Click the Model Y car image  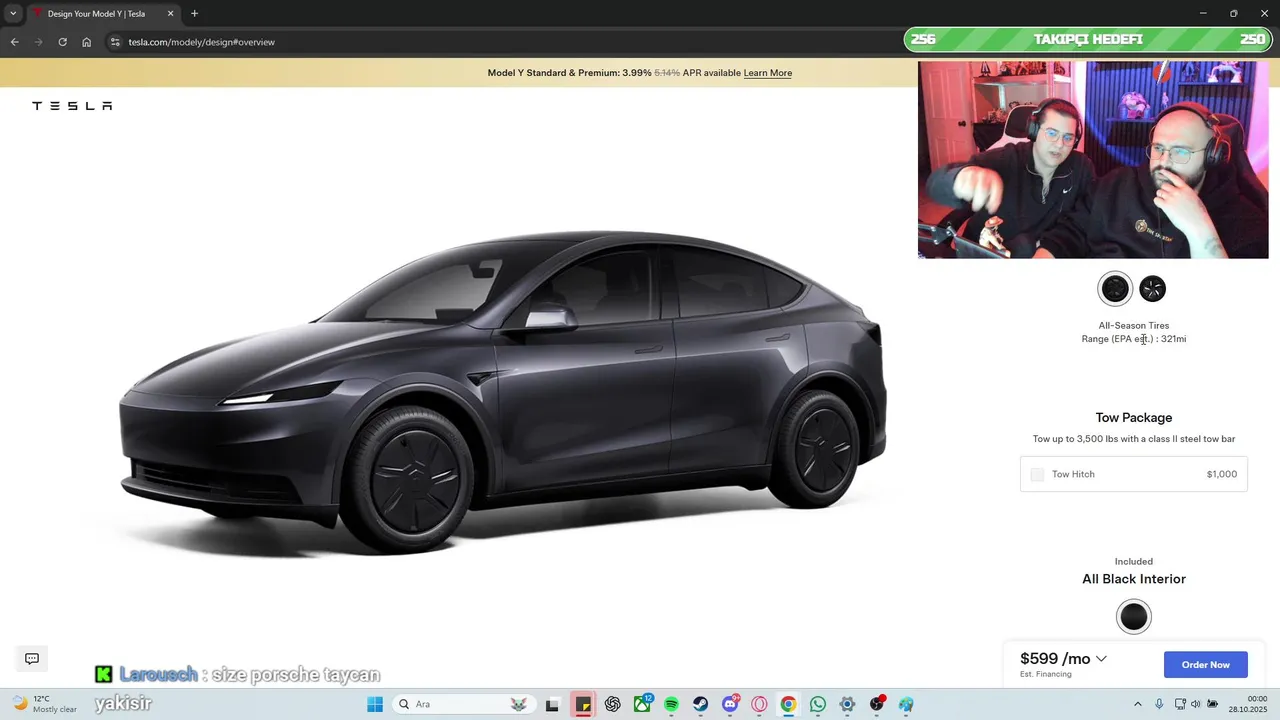(x=503, y=393)
